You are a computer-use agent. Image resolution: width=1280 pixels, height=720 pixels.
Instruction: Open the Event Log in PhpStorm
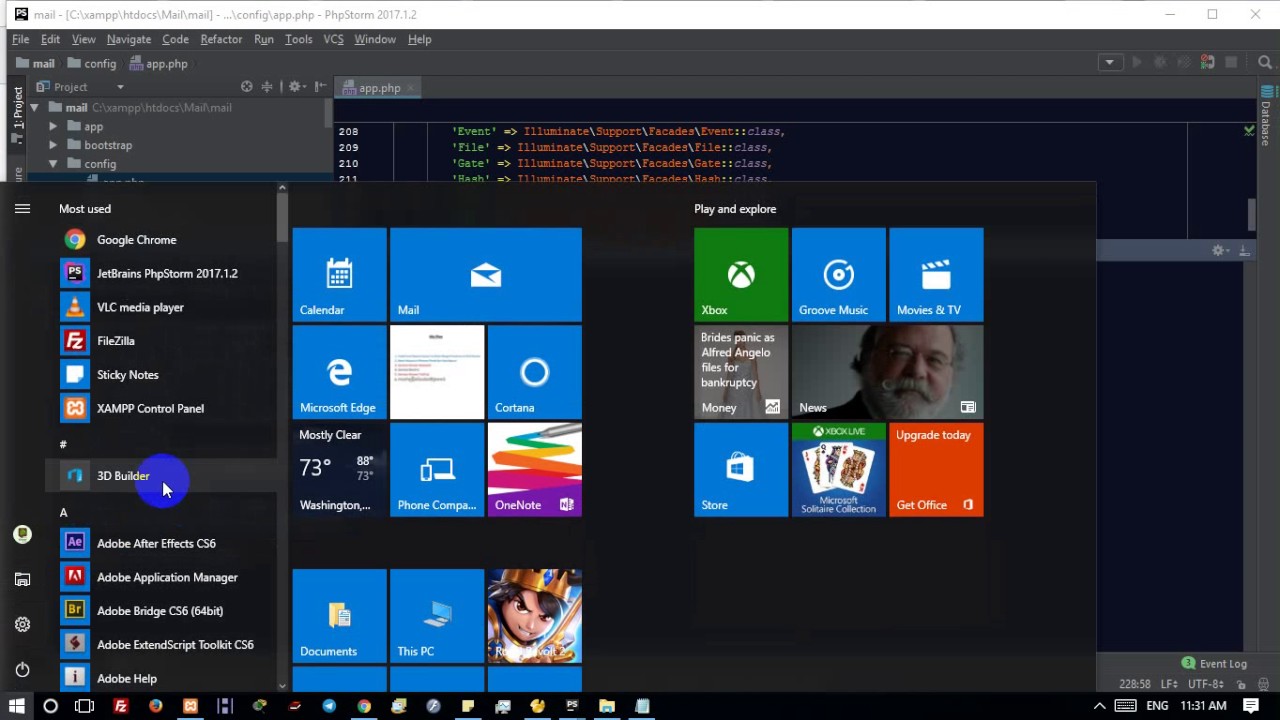point(1214,664)
